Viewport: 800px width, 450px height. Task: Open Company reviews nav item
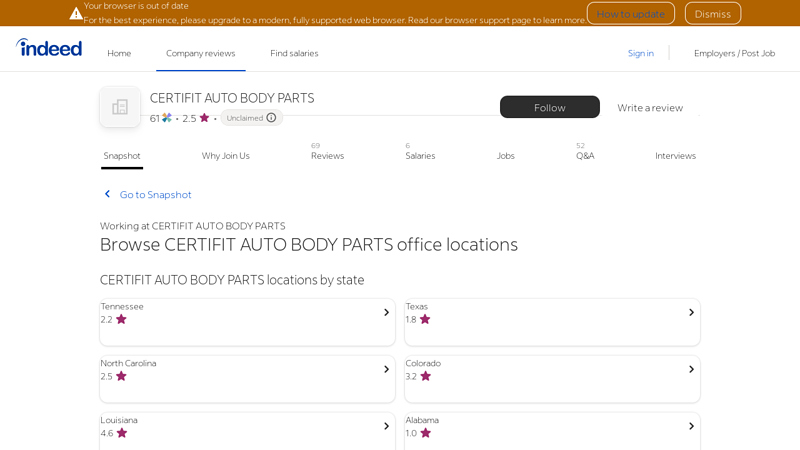coord(201,53)
